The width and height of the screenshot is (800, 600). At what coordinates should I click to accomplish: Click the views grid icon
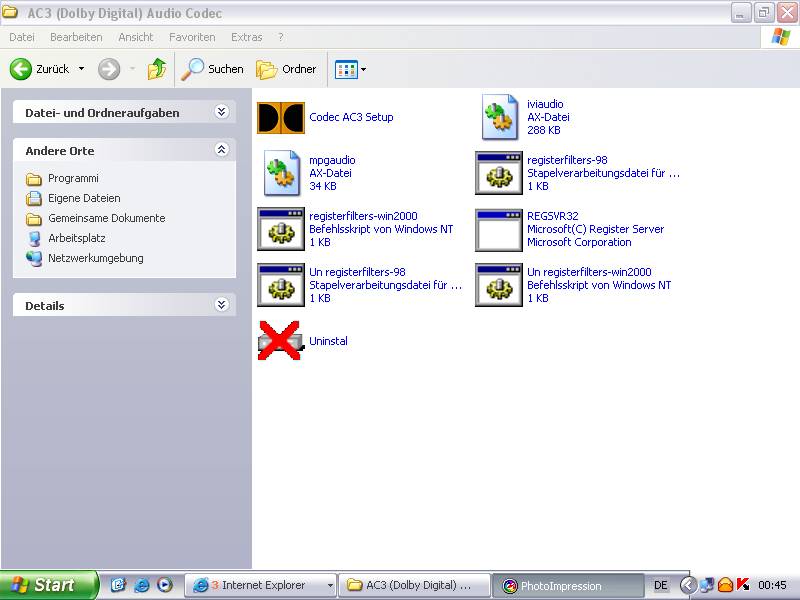click(x=346, y=69)
